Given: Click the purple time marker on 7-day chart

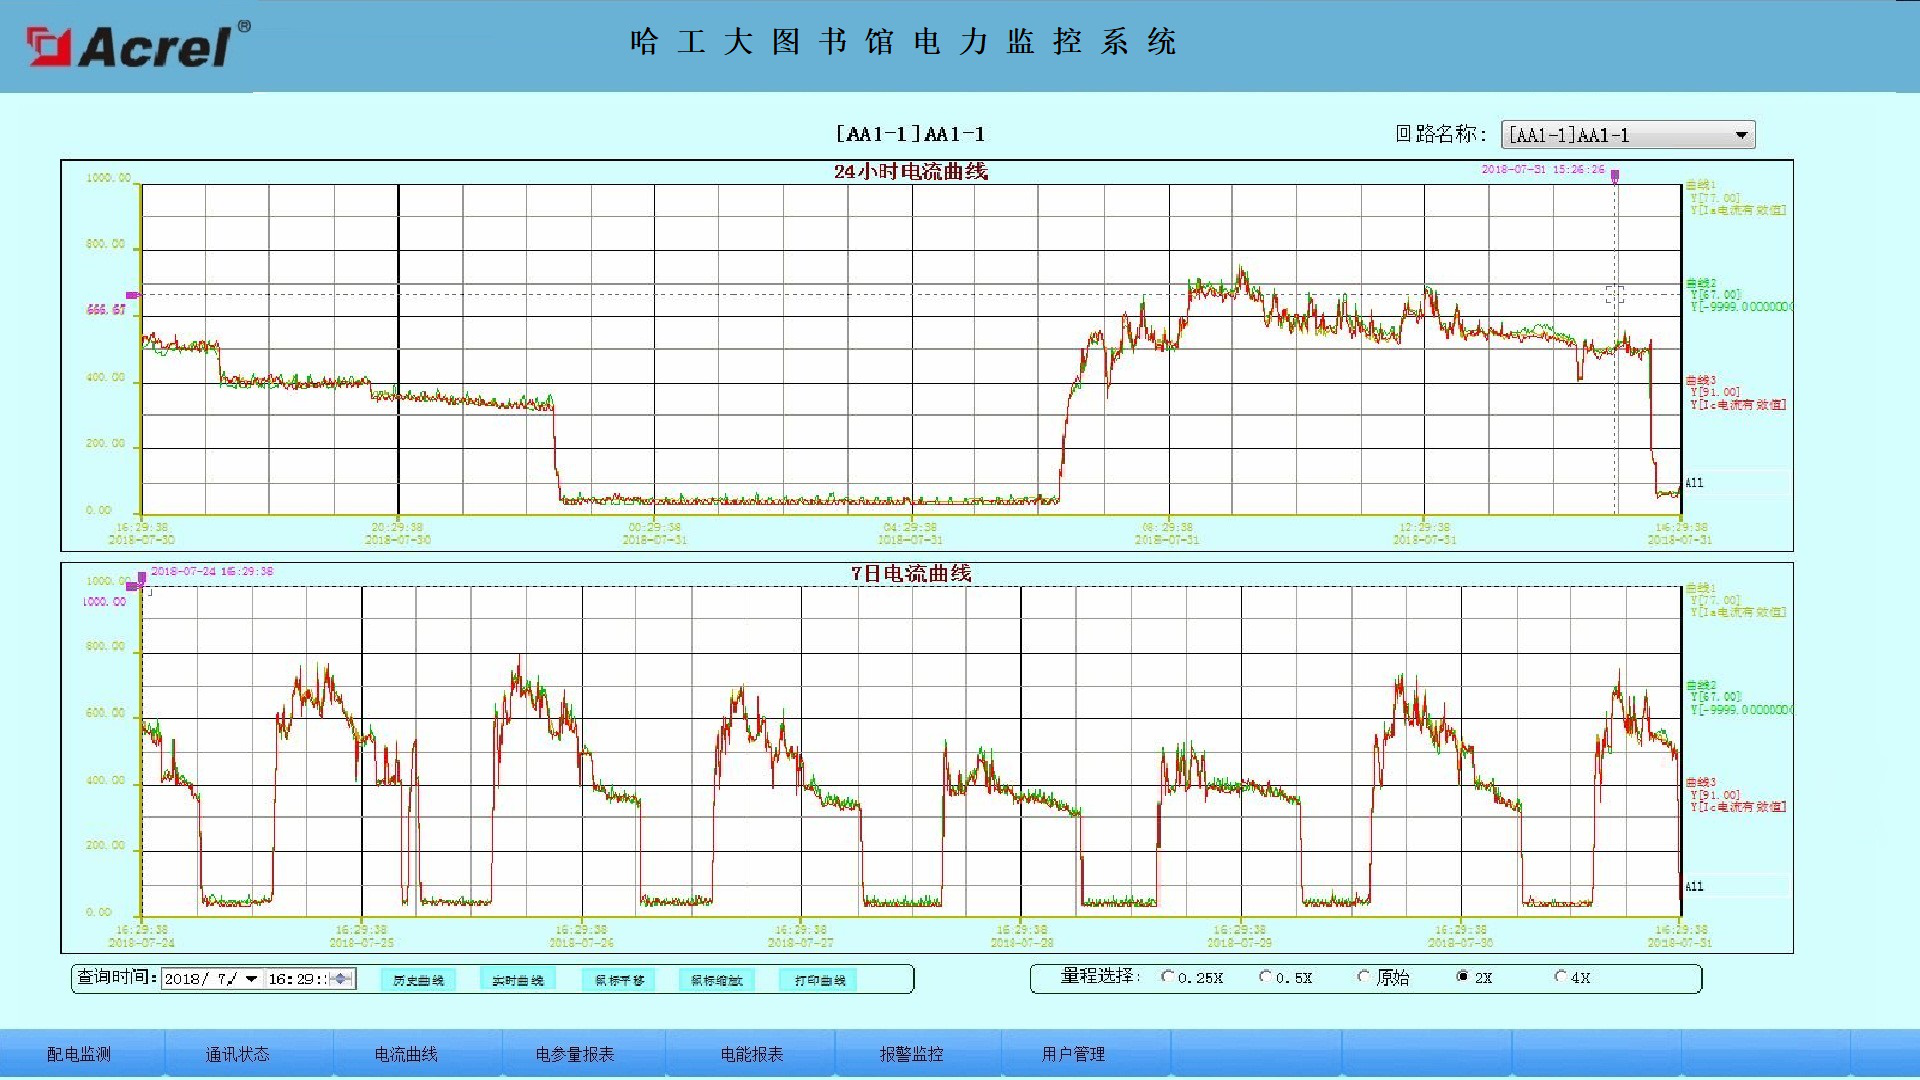Looking at the screenshot, I should 142,578.
